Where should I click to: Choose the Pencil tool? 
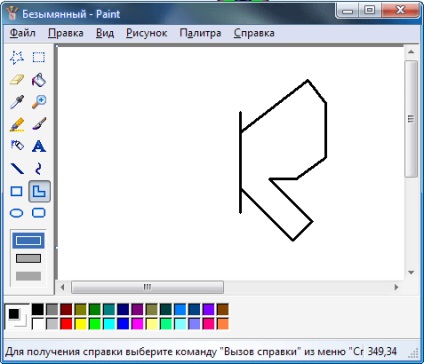[x=17, y=124]
